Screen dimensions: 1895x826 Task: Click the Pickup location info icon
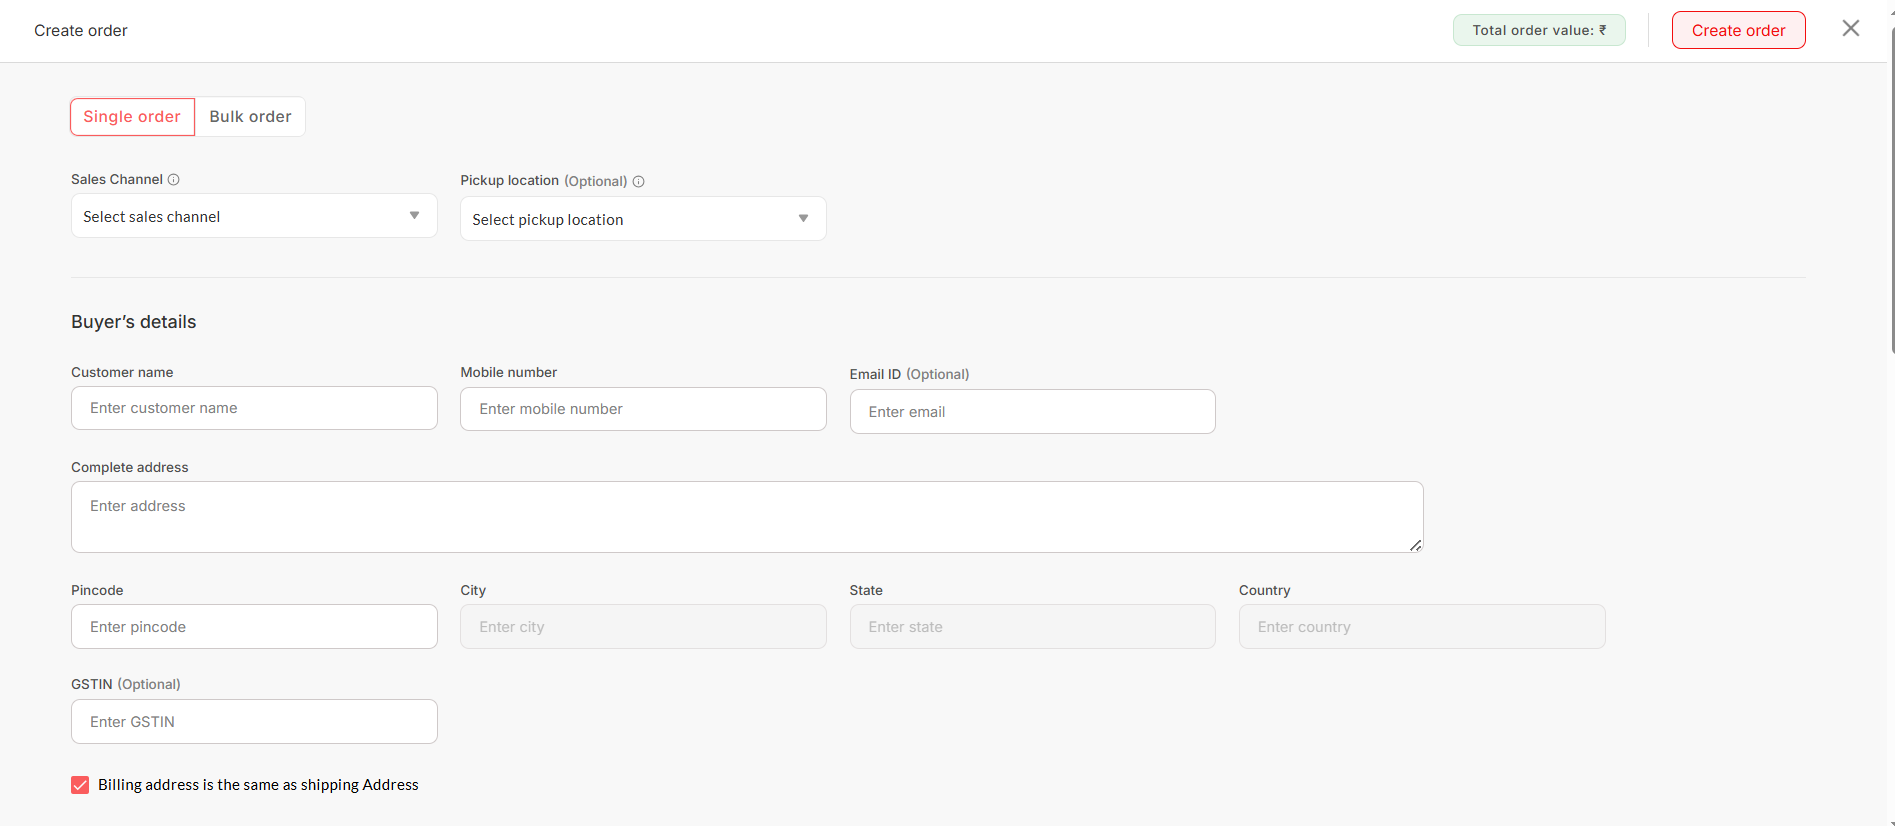tap(639, 182)
